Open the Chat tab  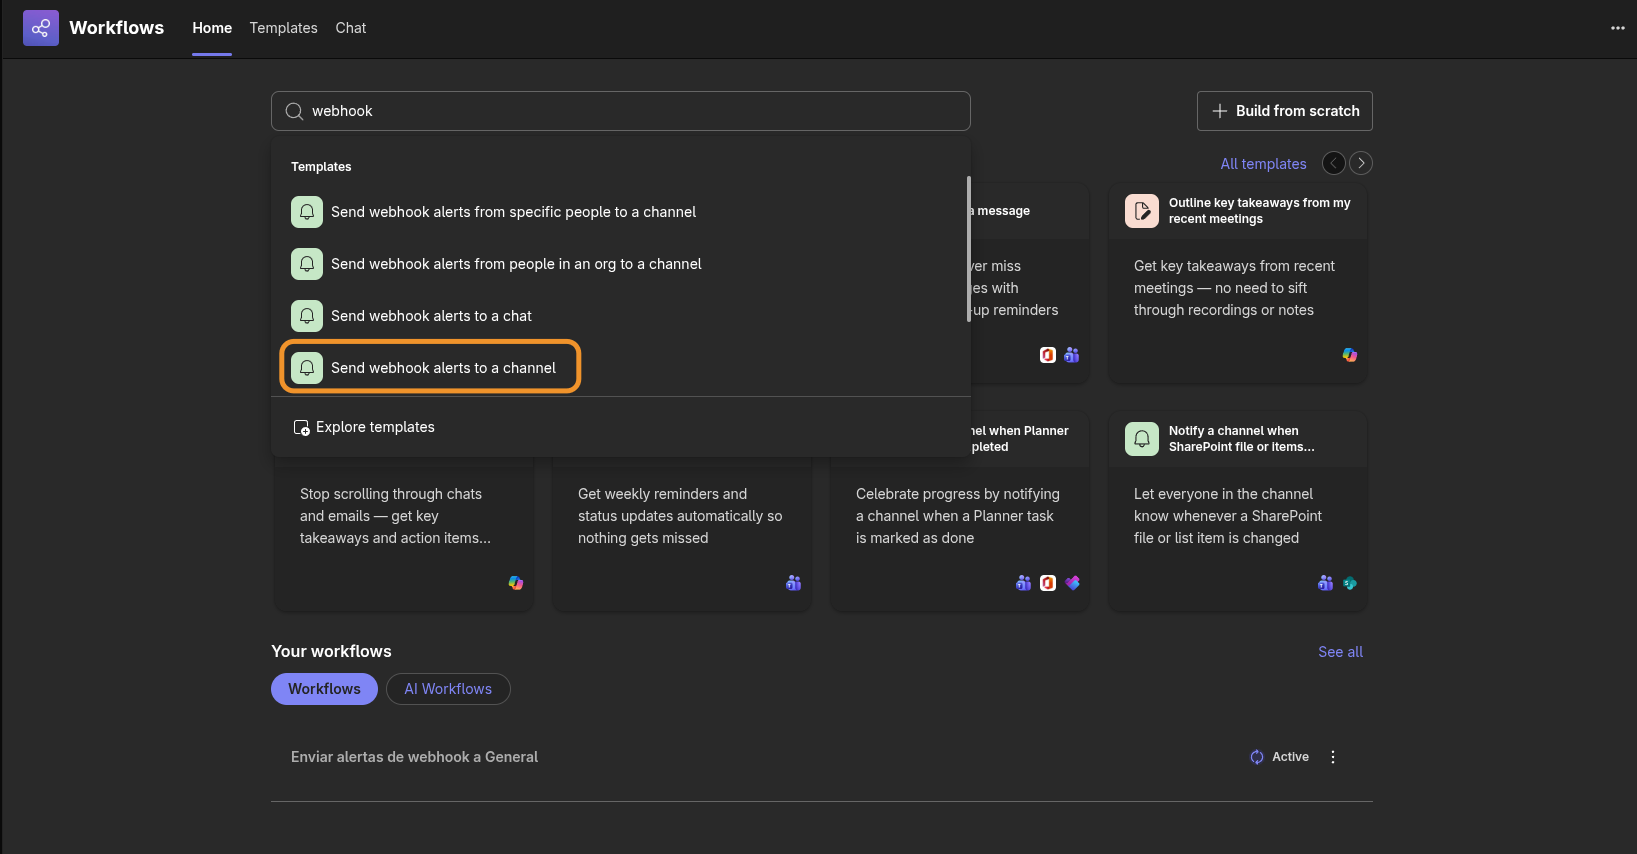pos(351,28)
